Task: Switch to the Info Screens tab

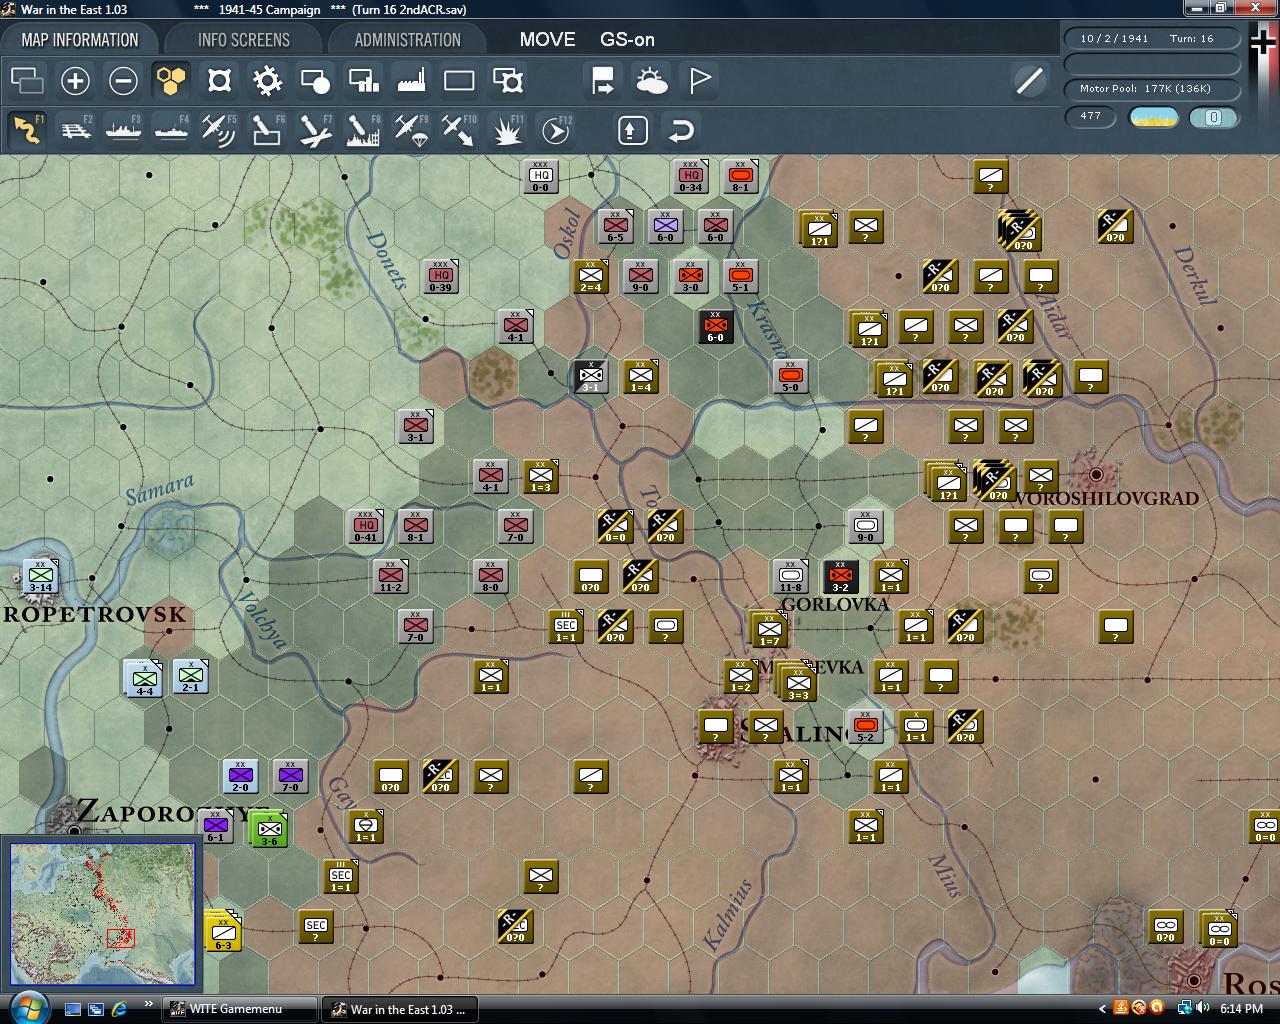Action: (244, 40)
